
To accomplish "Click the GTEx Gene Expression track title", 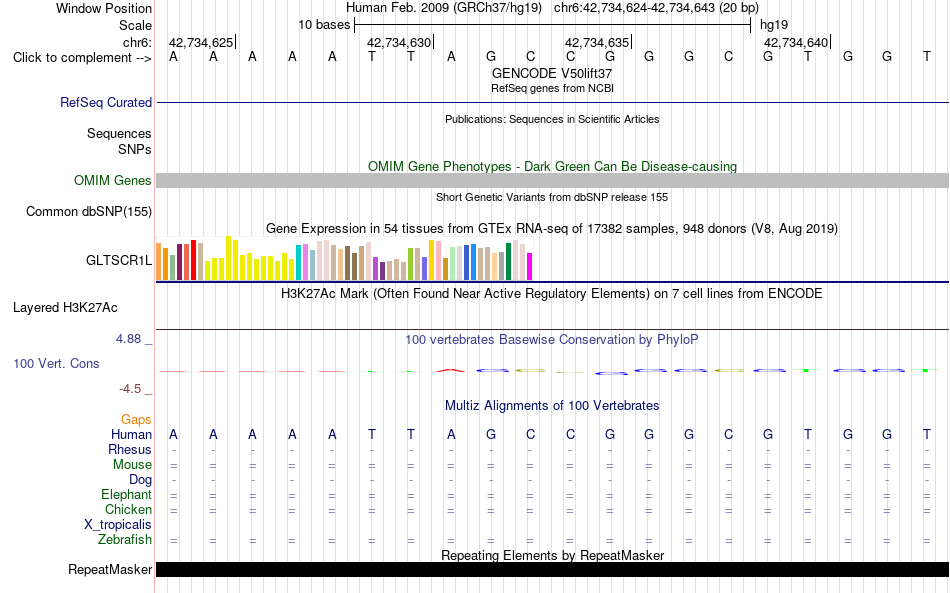I will [x=552, y=228].
